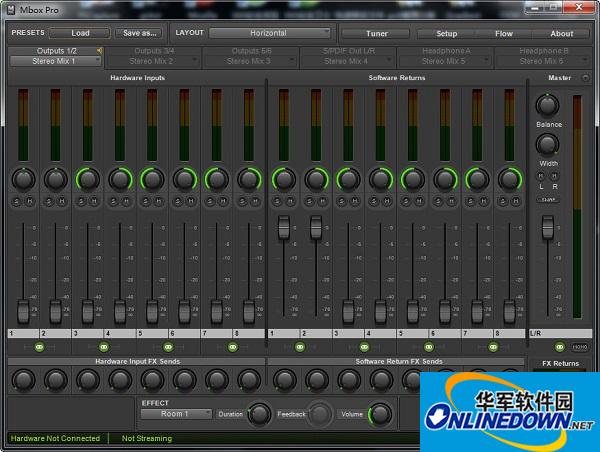The width and height of the screenshot is (600, 452).
Task: Click the effect Feedback knob
Action: (320, 413)
